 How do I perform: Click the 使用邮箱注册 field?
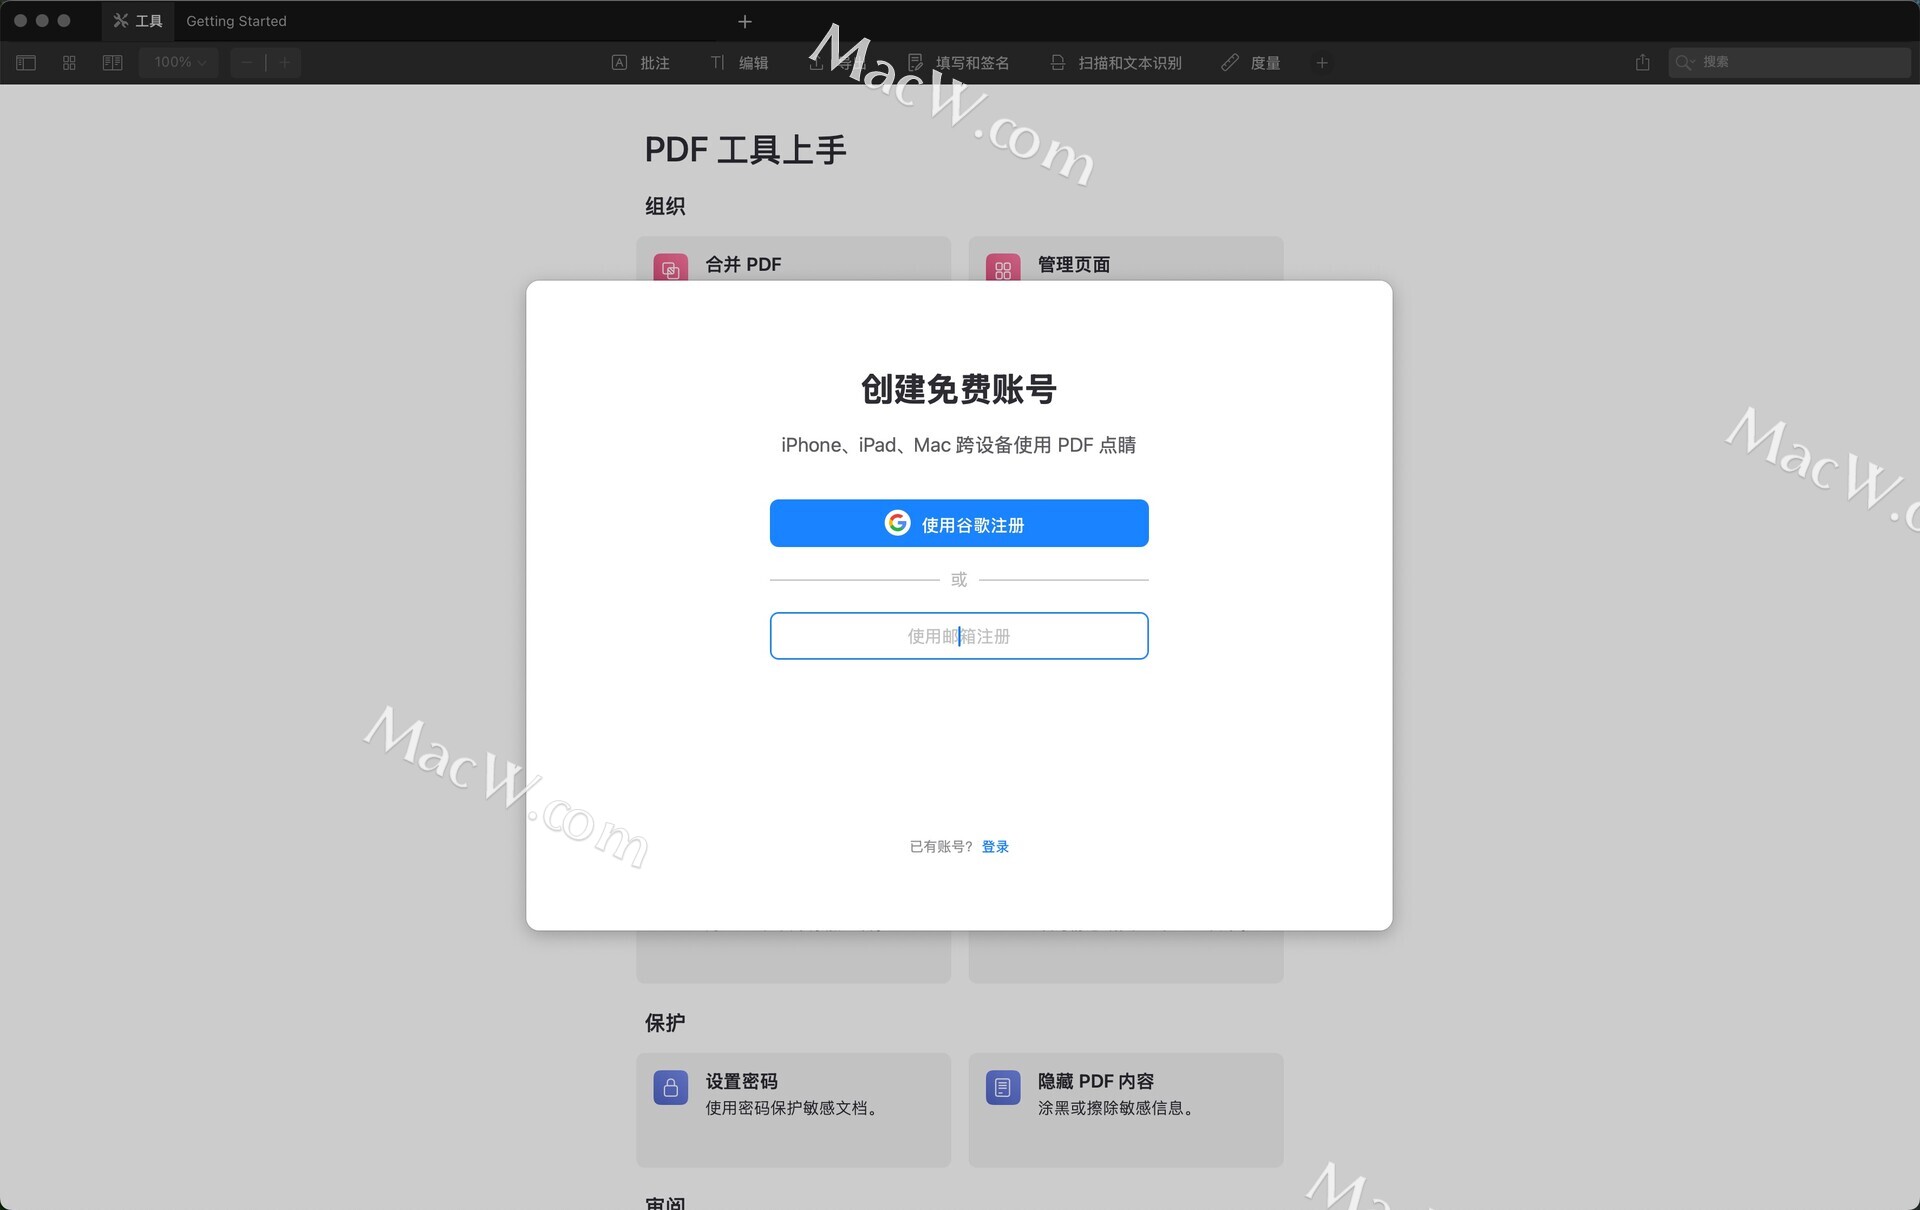click(959, 636)
